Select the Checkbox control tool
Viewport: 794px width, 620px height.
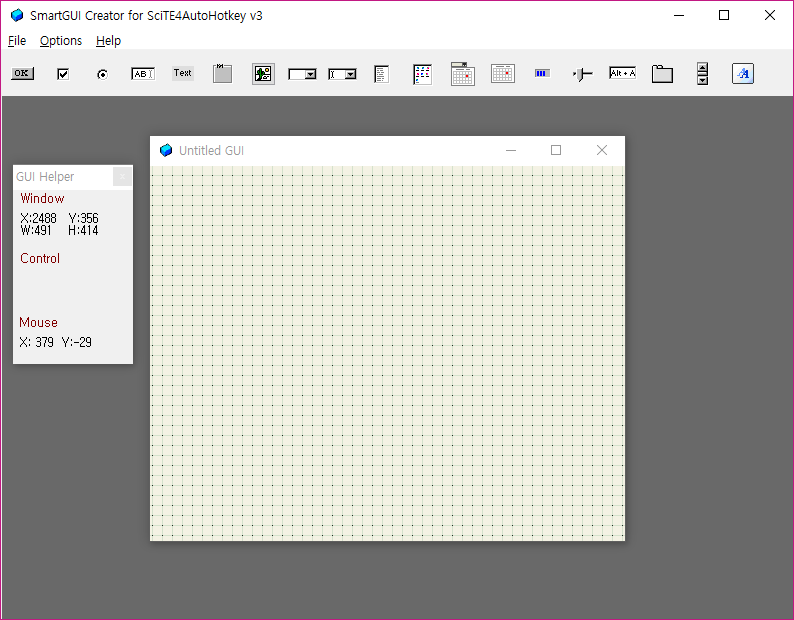point(63,74)
